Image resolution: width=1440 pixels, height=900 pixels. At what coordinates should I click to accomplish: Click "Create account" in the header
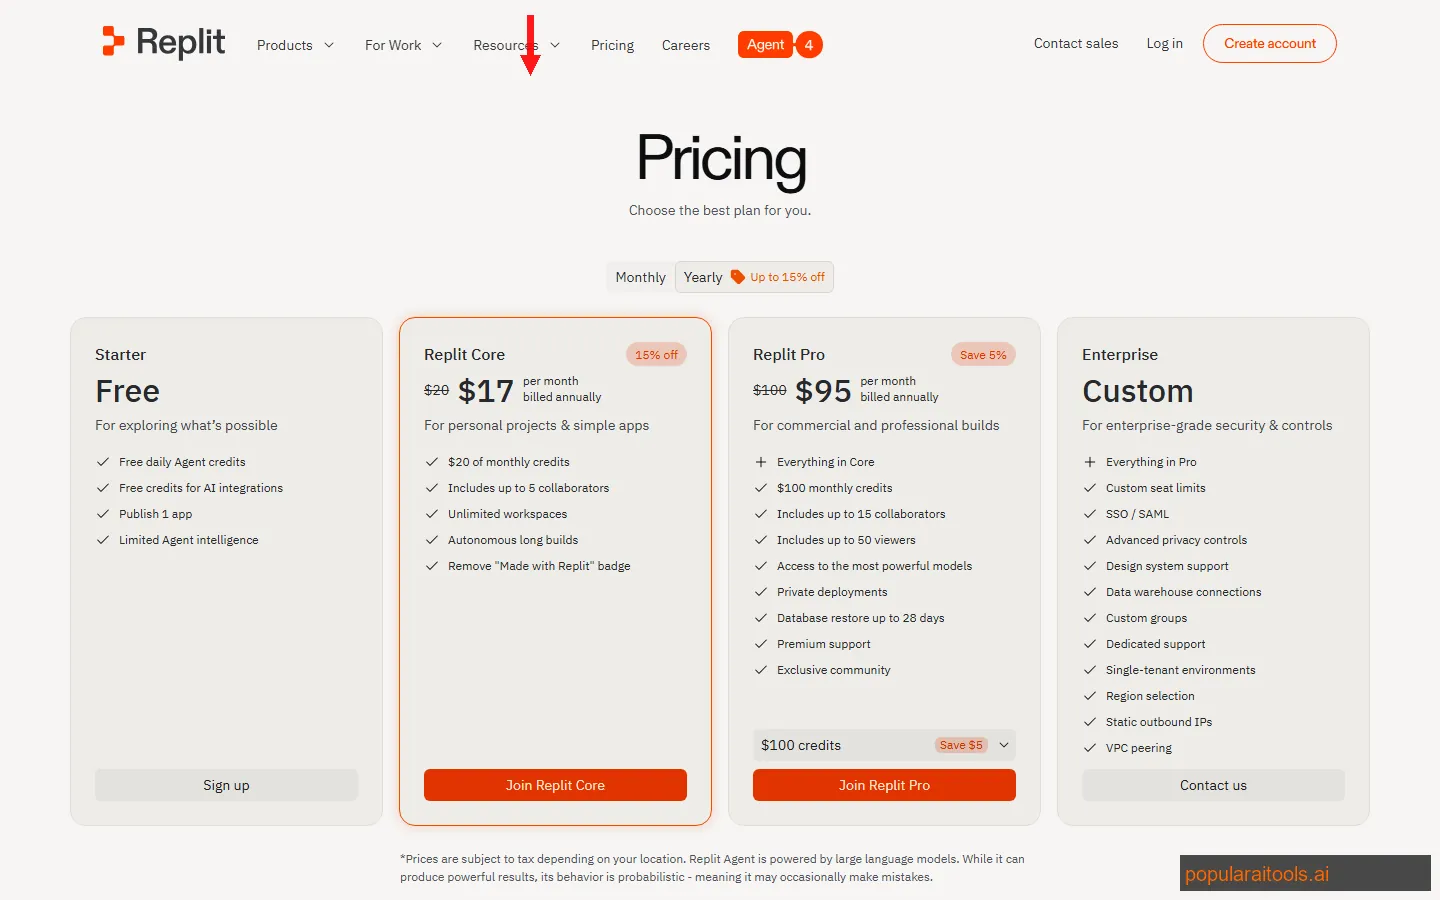coord(1269,43)
